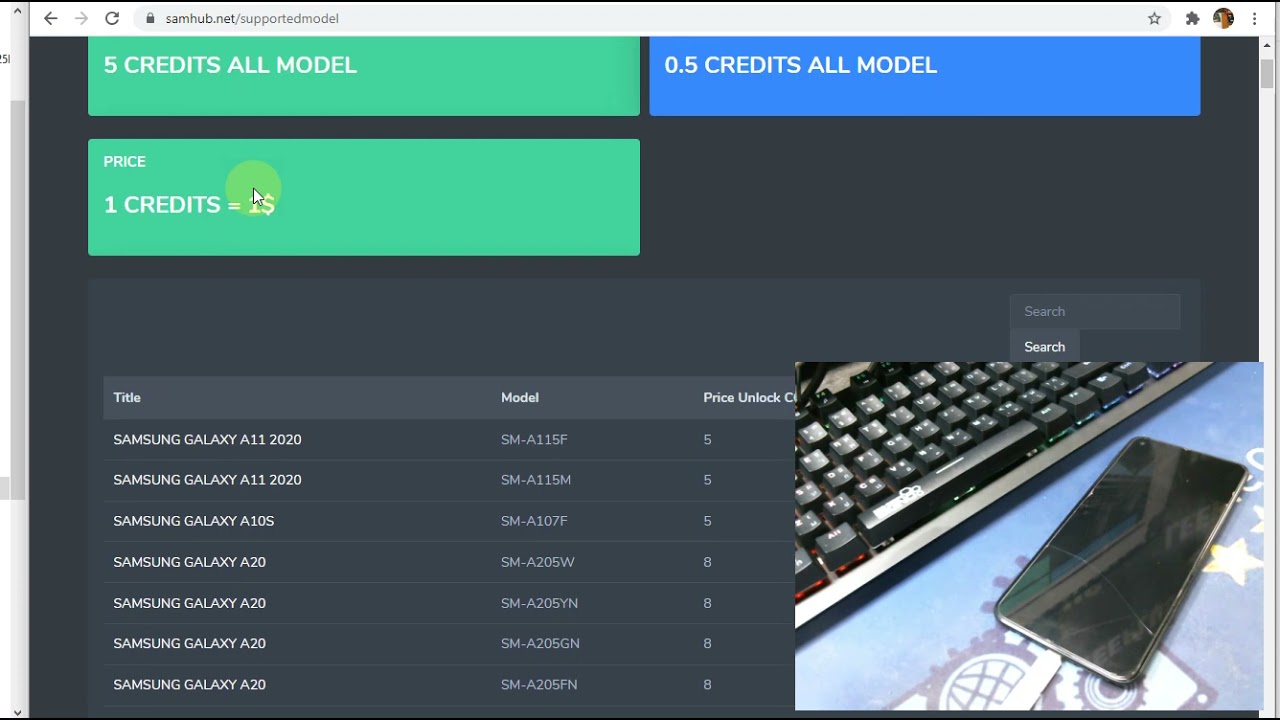Select Galaxy A20 title in SM-A205YN row
The image size is (1280, 720).
189,603
